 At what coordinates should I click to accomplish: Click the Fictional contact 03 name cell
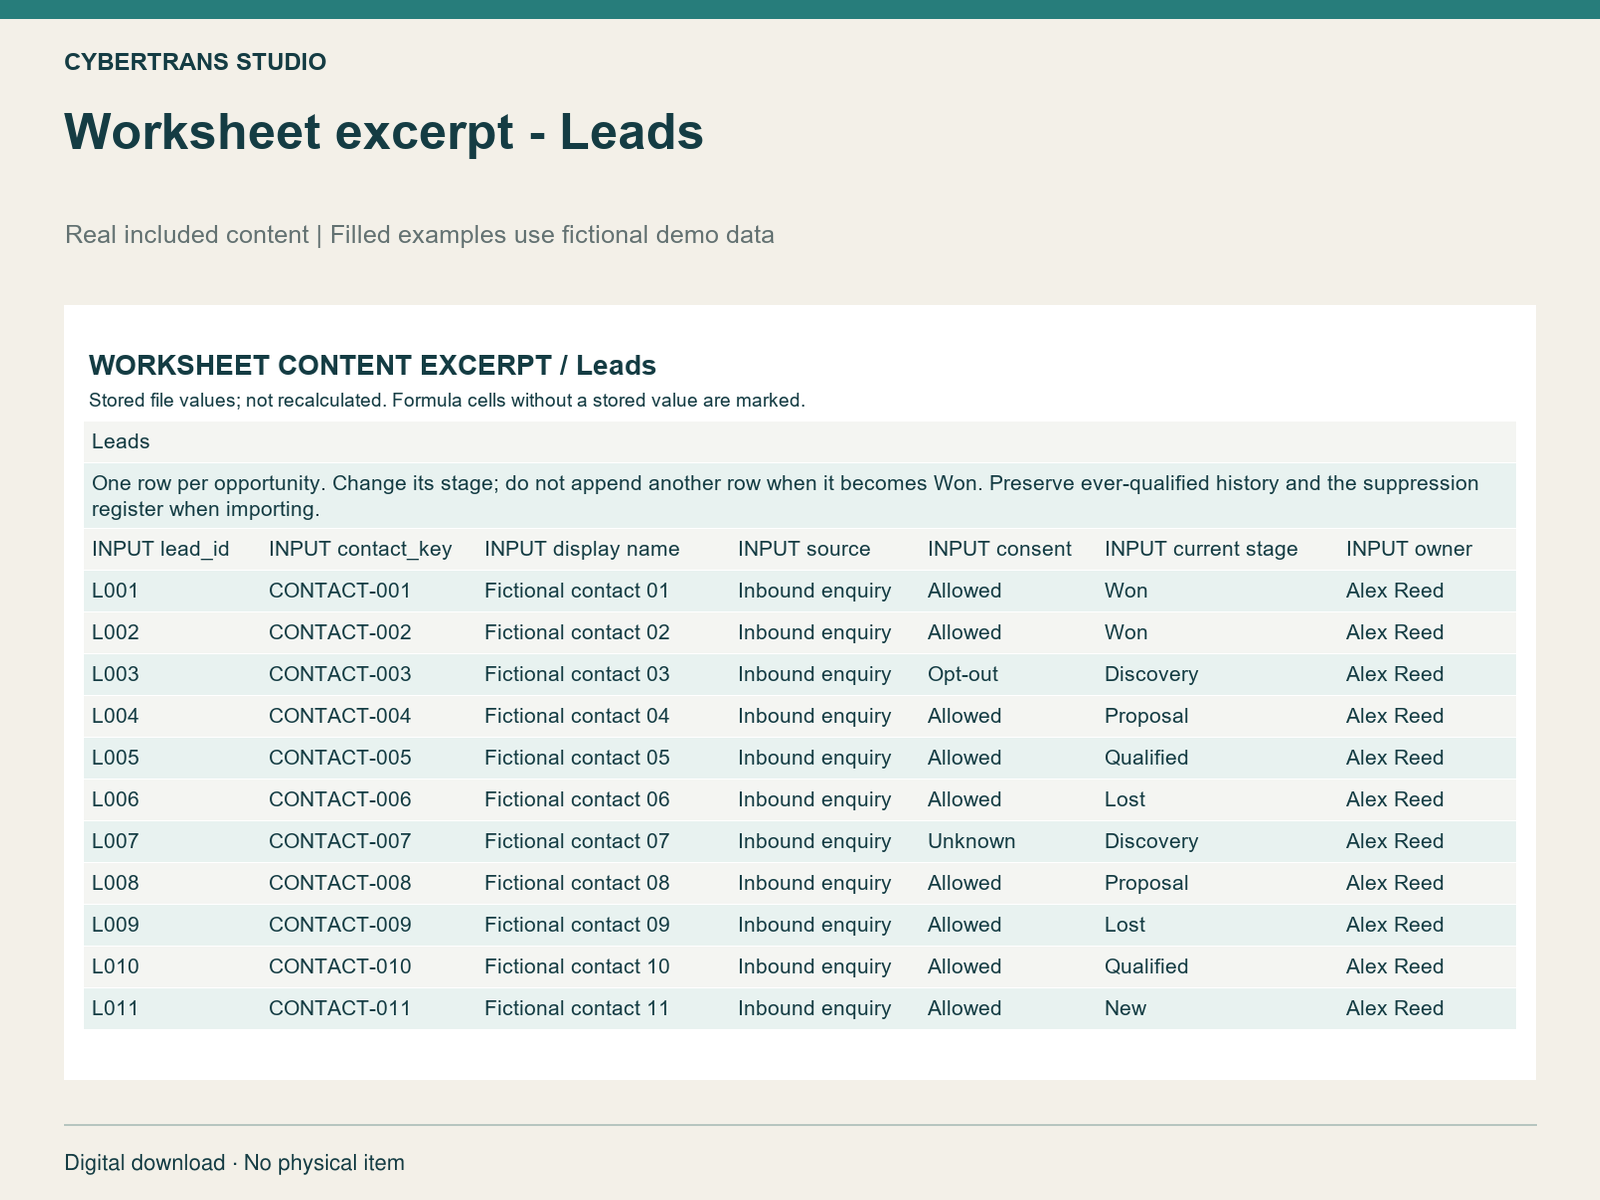[x=577, y=674]
